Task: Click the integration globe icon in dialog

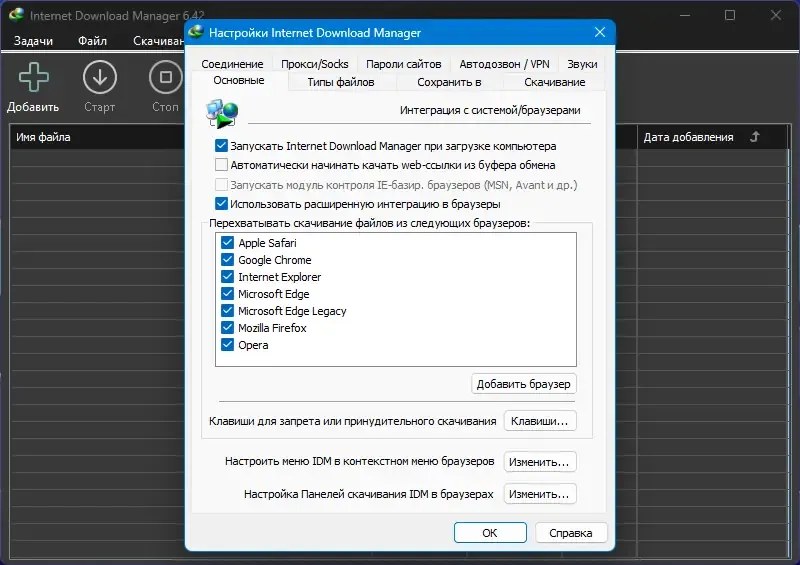Action: pos(222,113)
